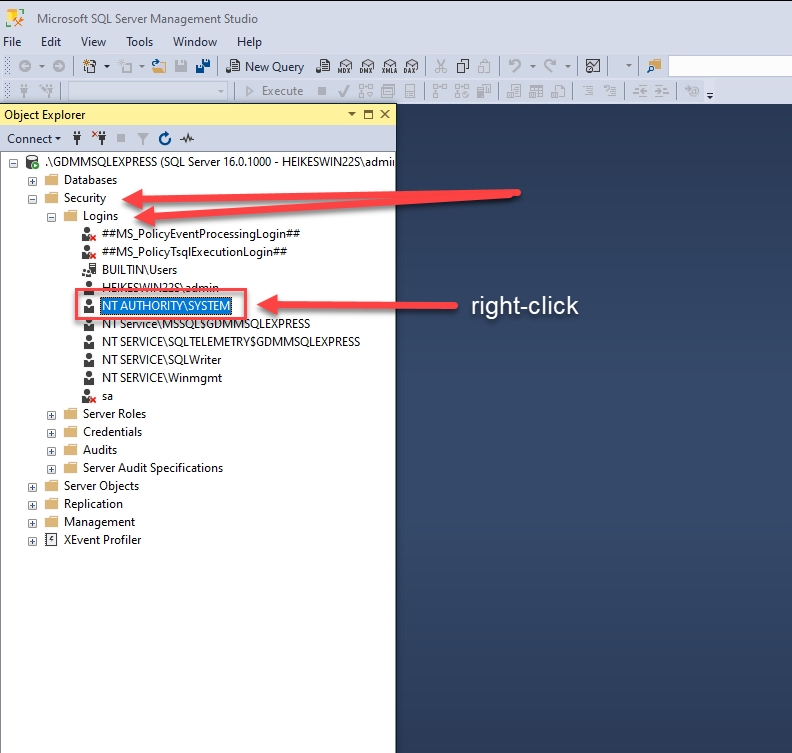Click the Disconnect plug icon
This screenshot has width=792, height=753.
(99, 138)
